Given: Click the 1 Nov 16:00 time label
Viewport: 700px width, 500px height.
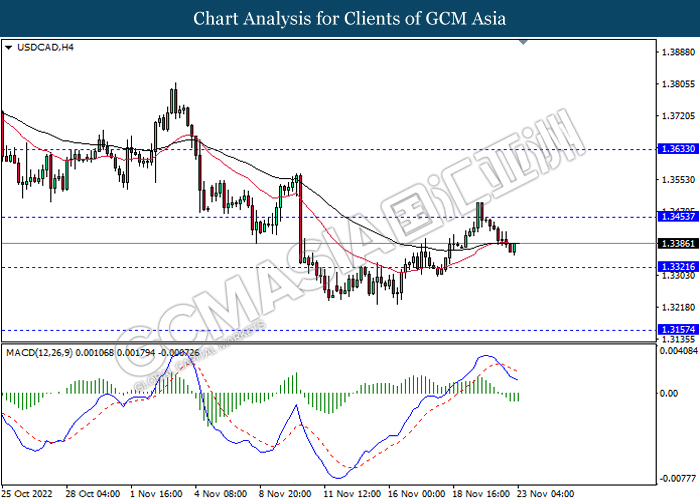Looking at the screenshot, I should pyautogui.click(x=156, y=493).
